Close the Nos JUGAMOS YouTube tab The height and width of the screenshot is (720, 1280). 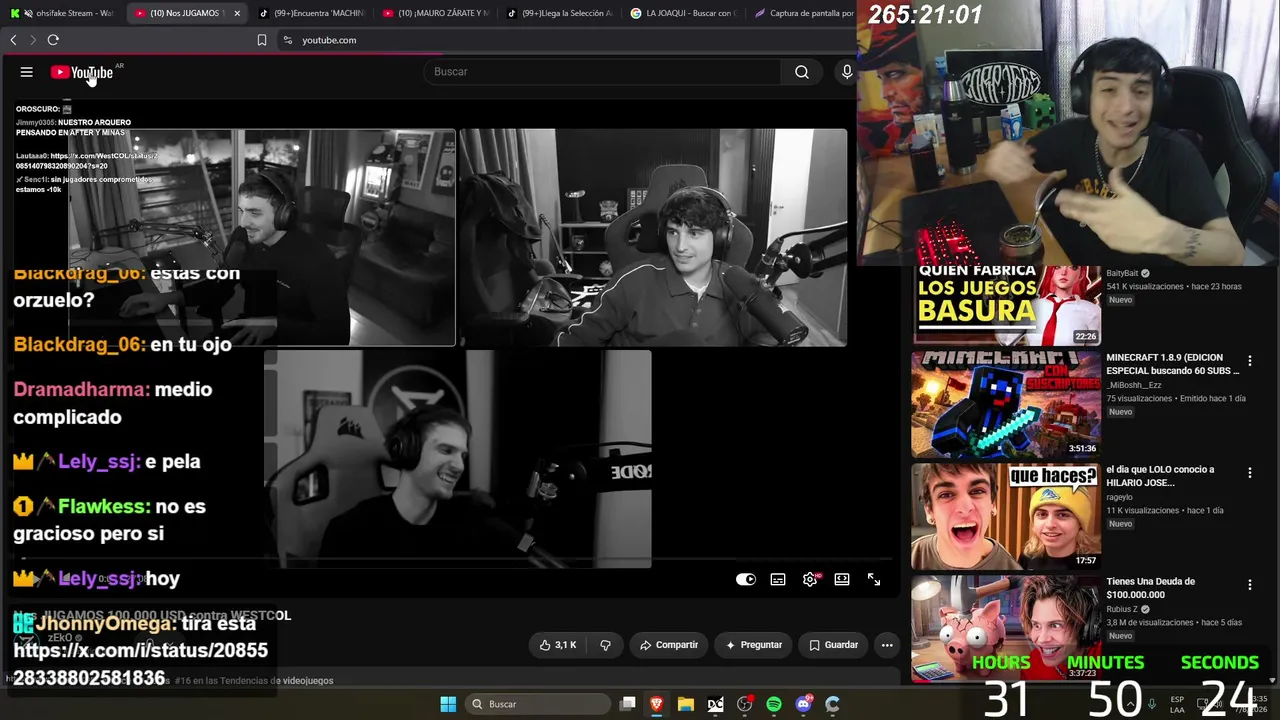tap(236, 13)
